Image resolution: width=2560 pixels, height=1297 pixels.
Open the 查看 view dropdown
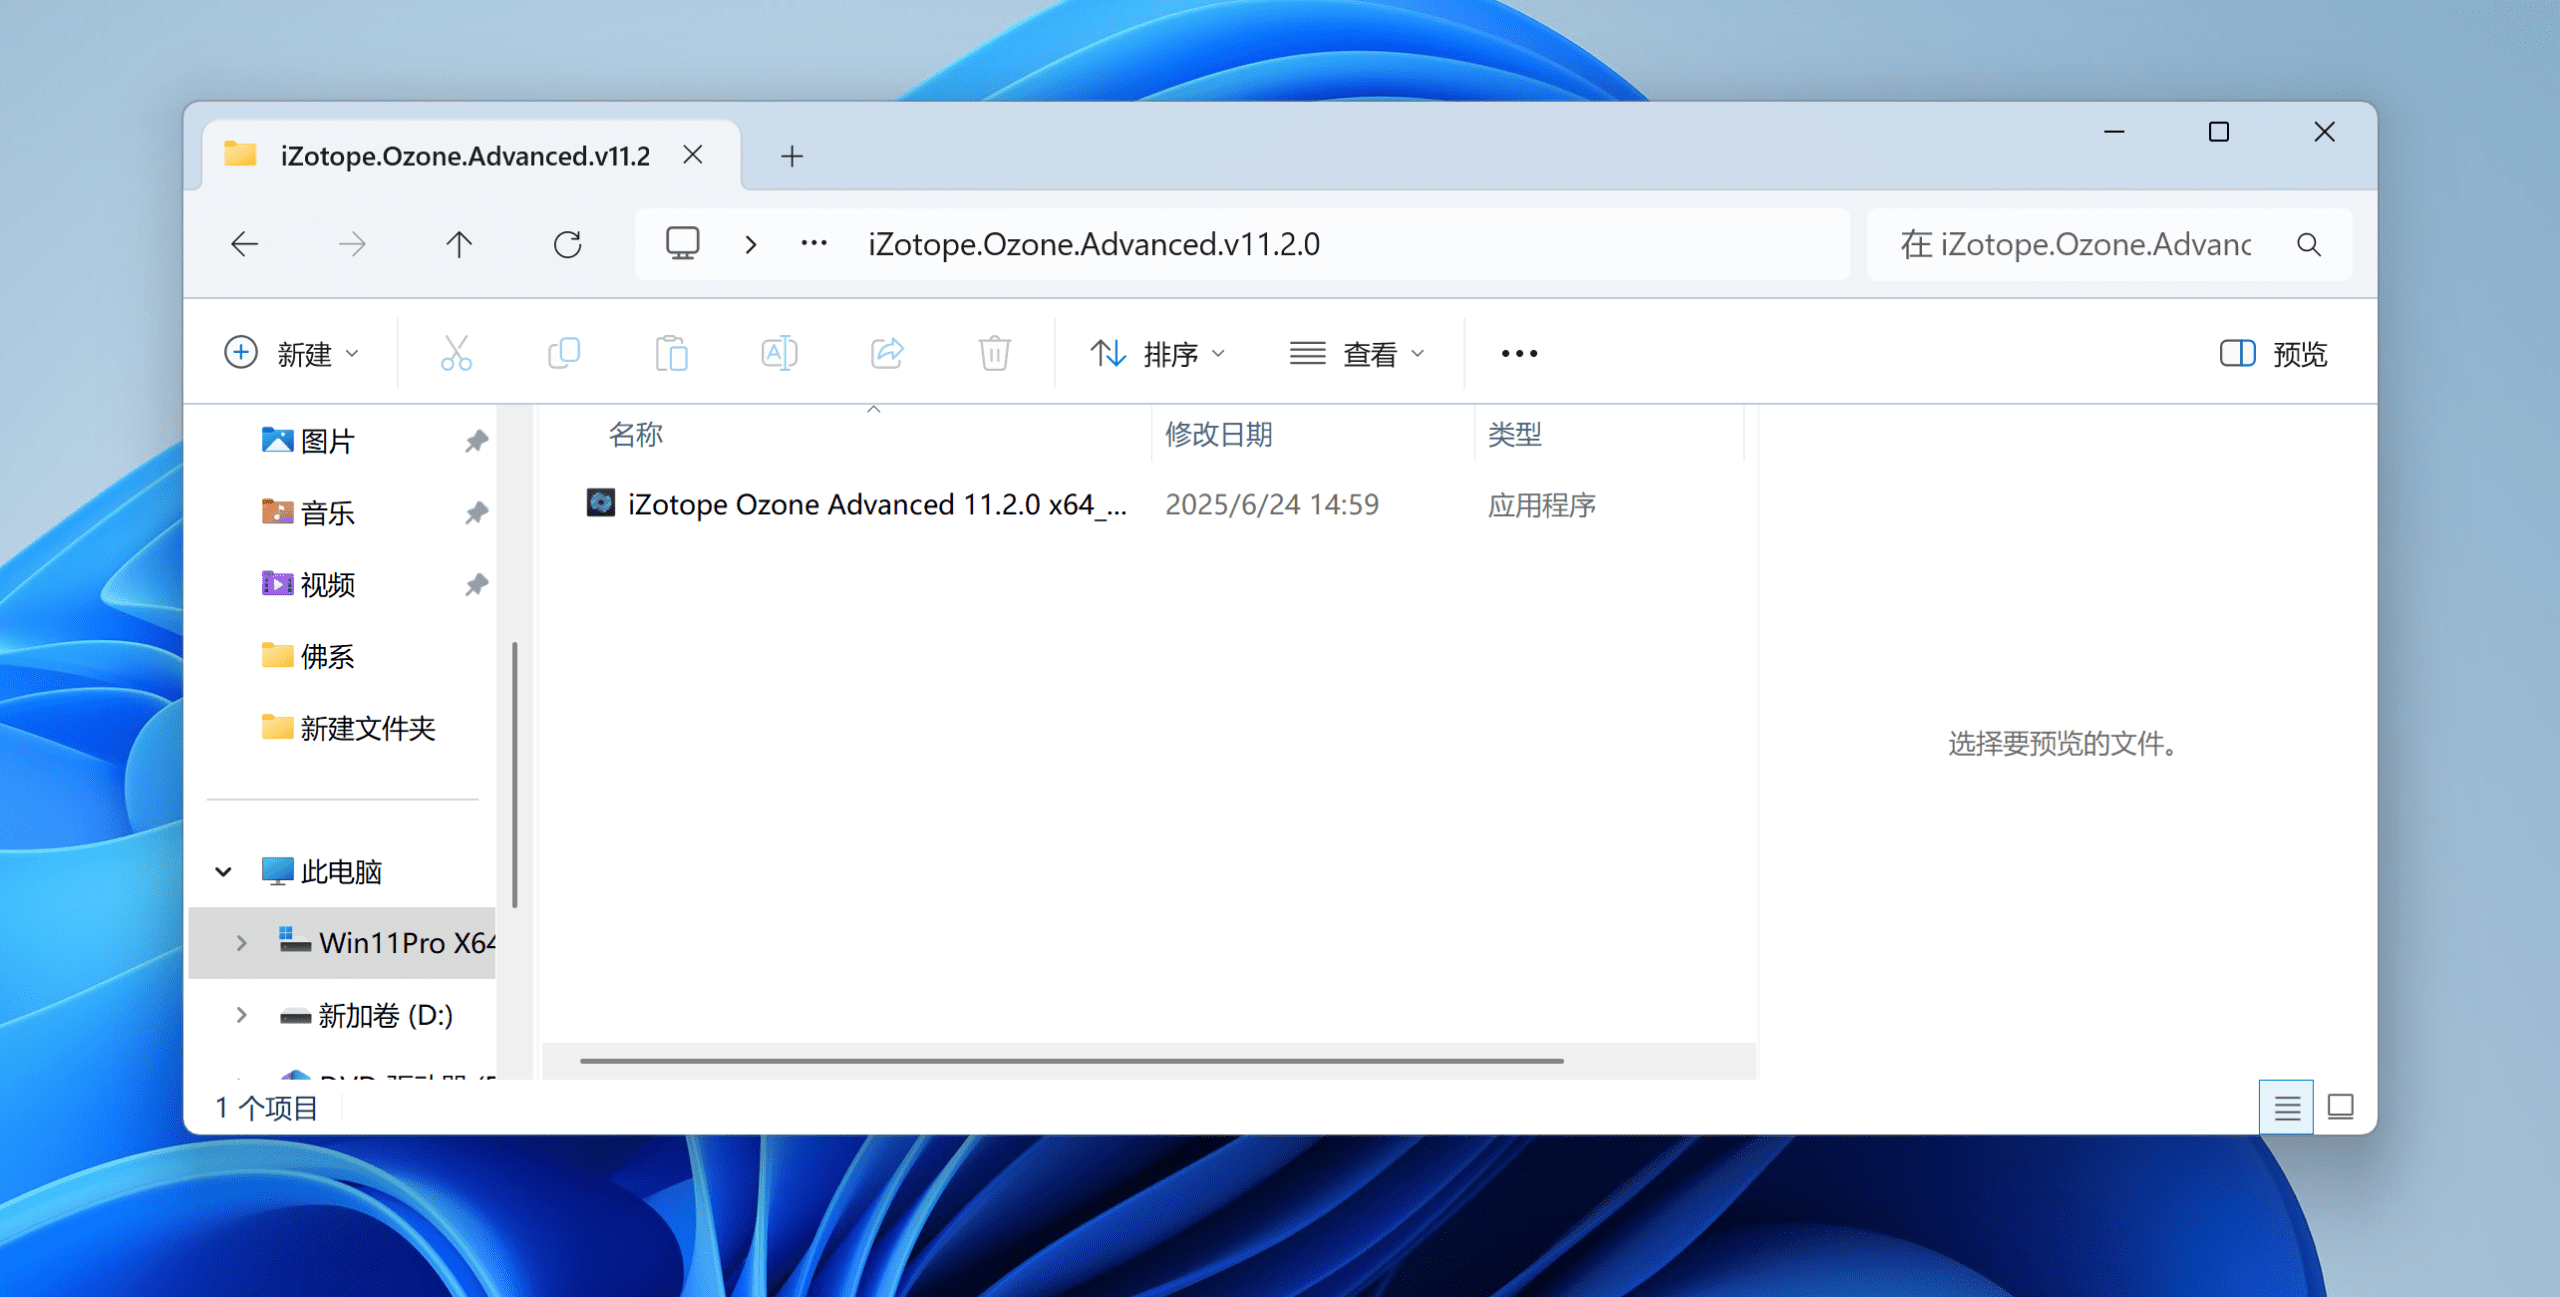[1356, 353]
